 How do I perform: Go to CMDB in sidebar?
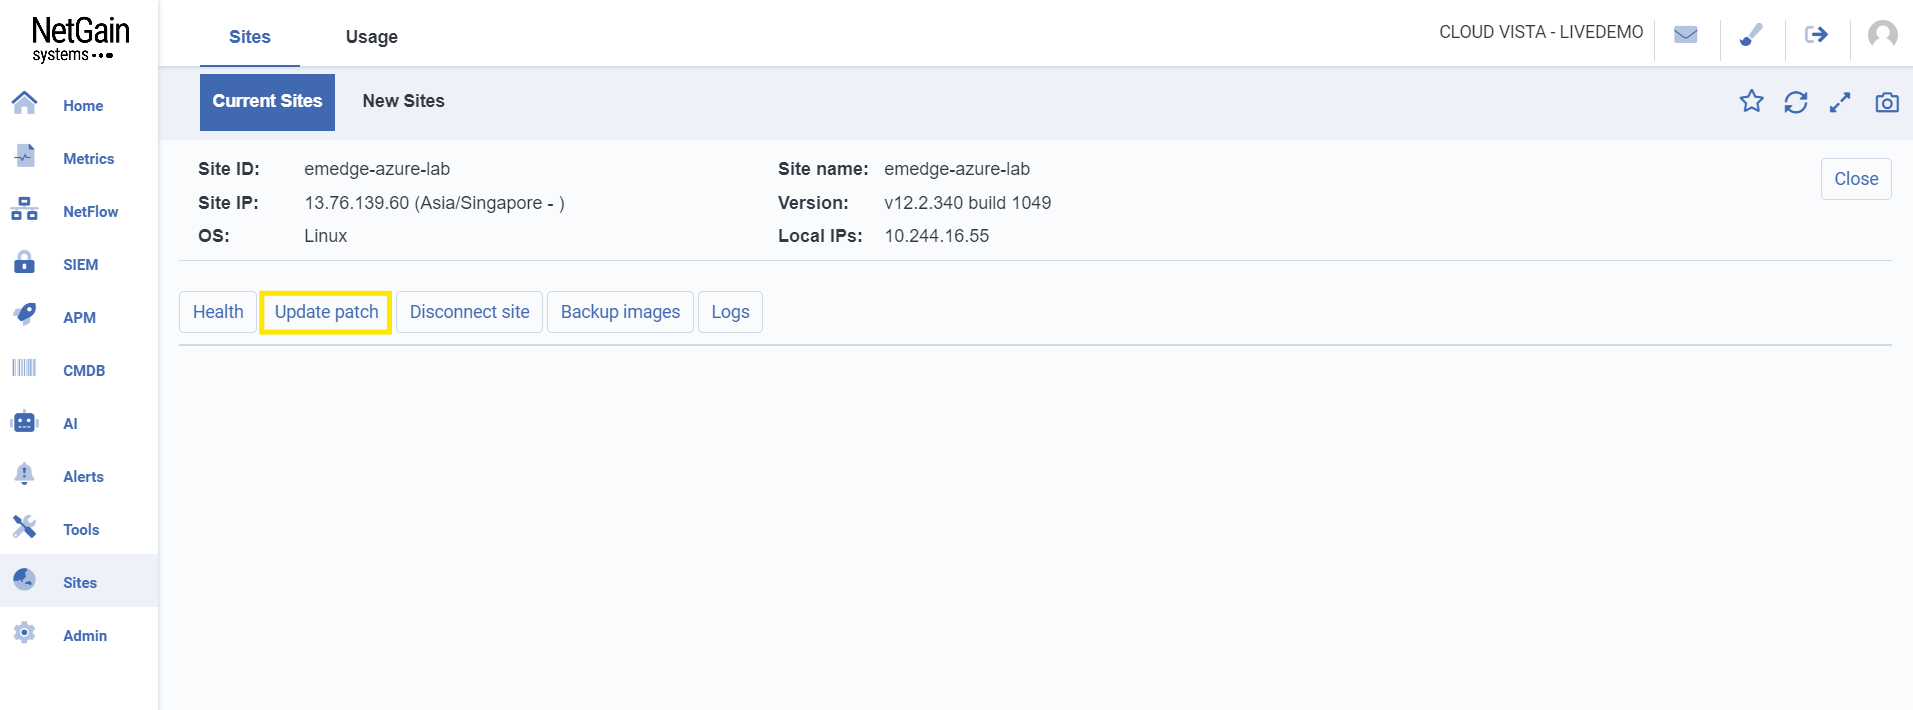[84, 371]
